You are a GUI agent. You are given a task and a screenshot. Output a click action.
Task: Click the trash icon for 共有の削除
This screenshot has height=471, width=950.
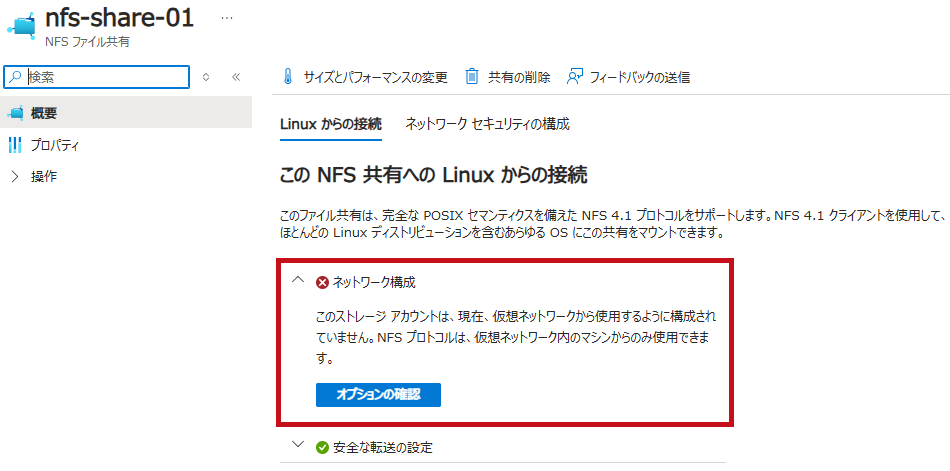click(x=472, y=77)
